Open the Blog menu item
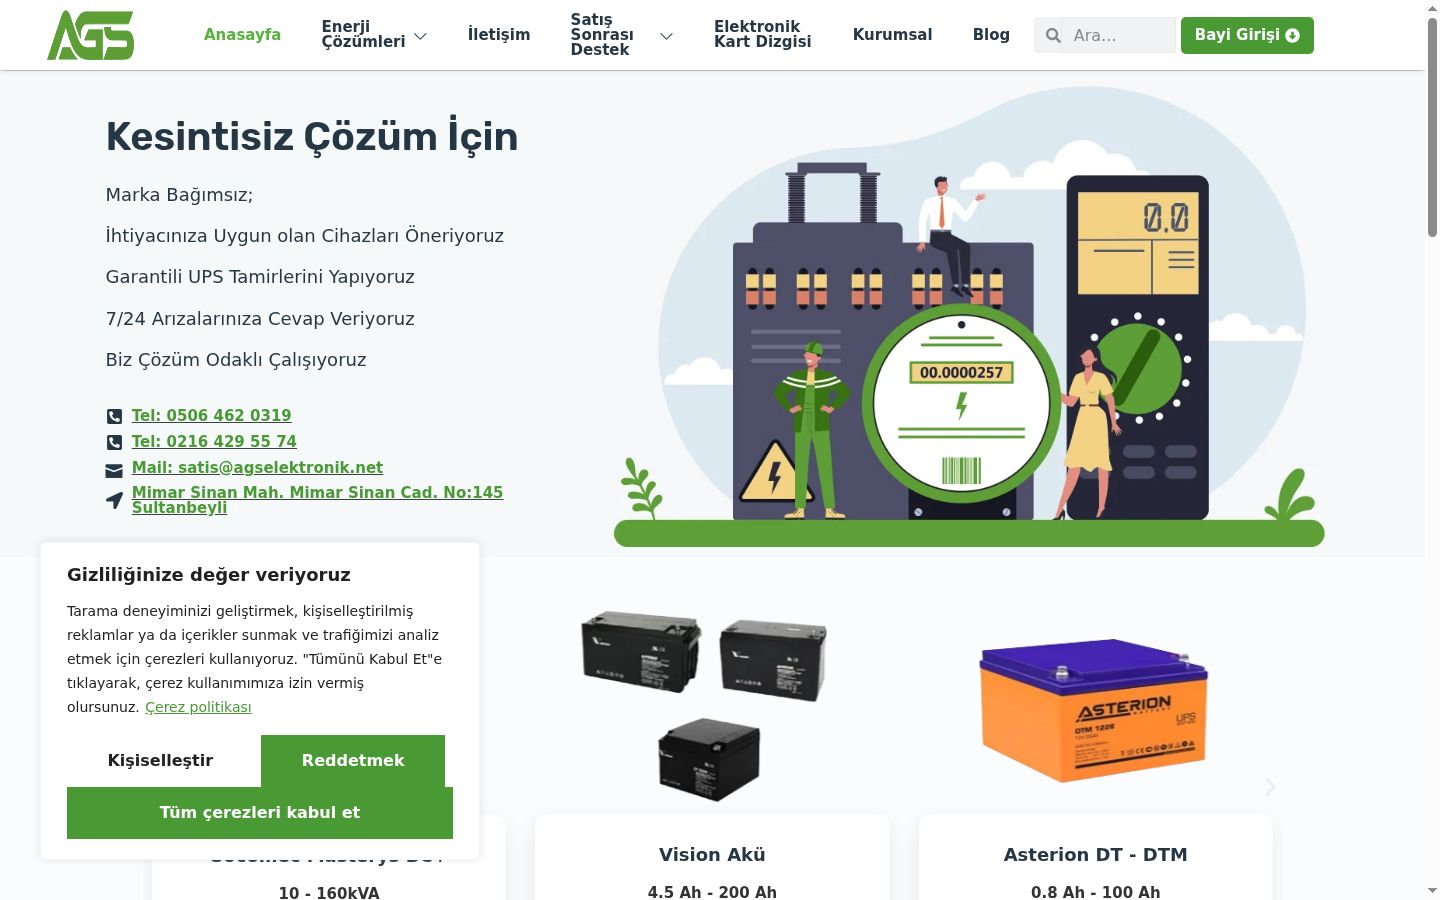This screenshot has height=900, width=1440. 991,35
